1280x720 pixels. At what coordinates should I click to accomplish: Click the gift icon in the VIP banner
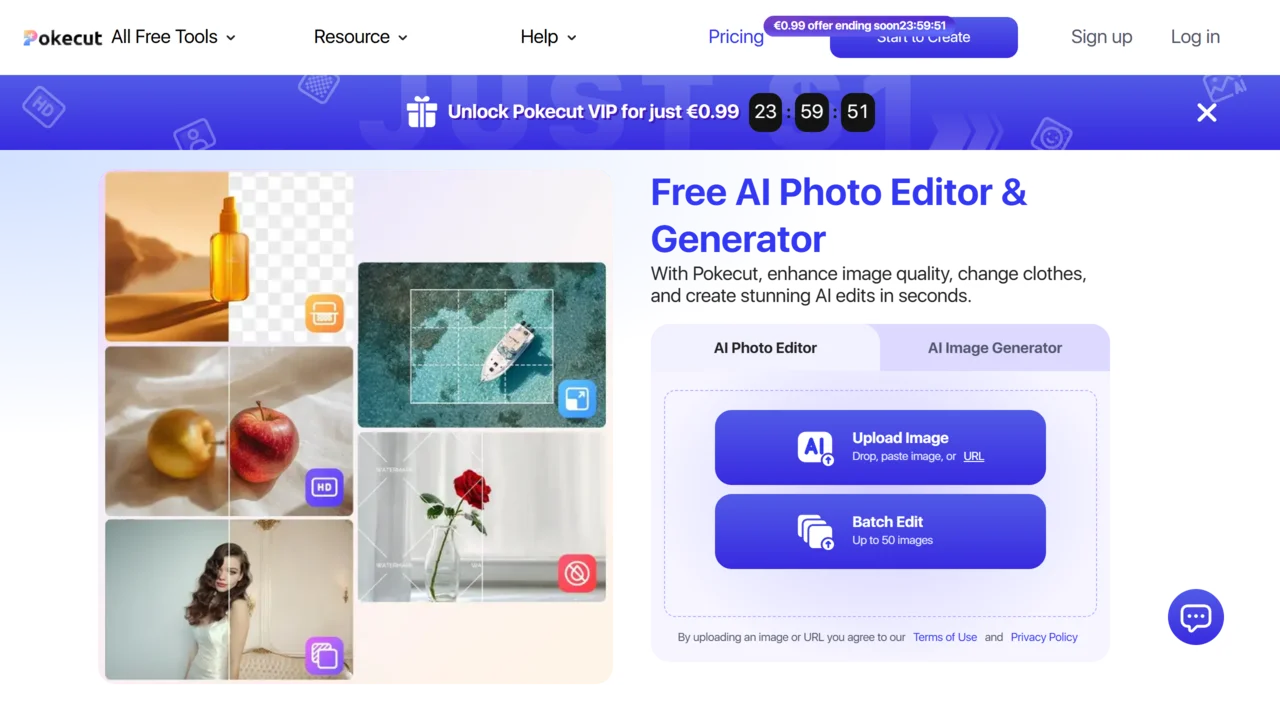point(422,112)
